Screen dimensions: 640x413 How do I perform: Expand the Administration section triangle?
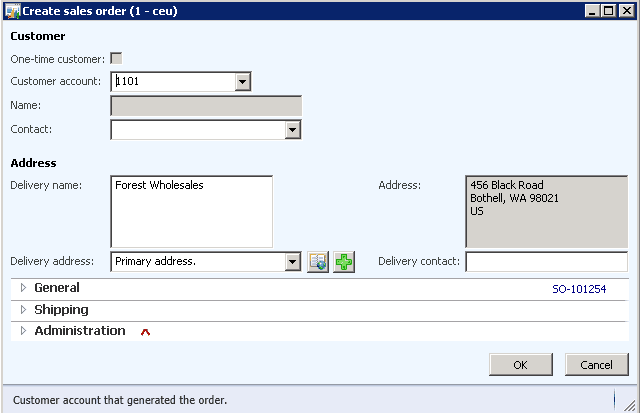coord(23,331)
